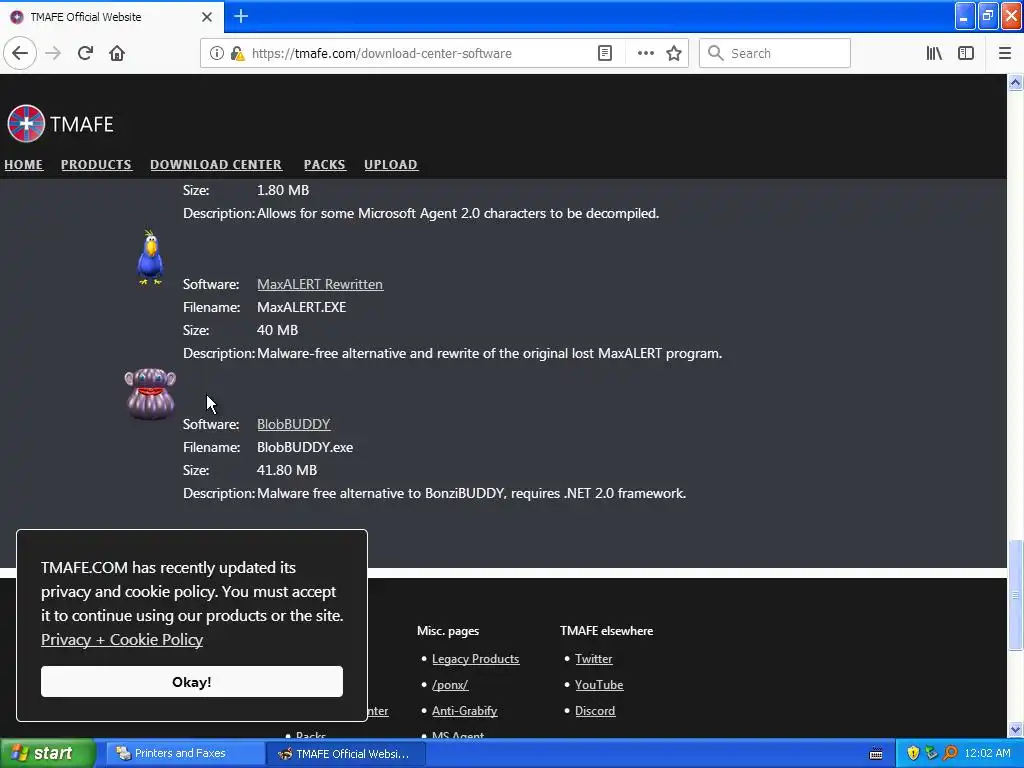Open DOWNLOAD CENTER in site navigation
The image size is (1024, 768).
216,165
